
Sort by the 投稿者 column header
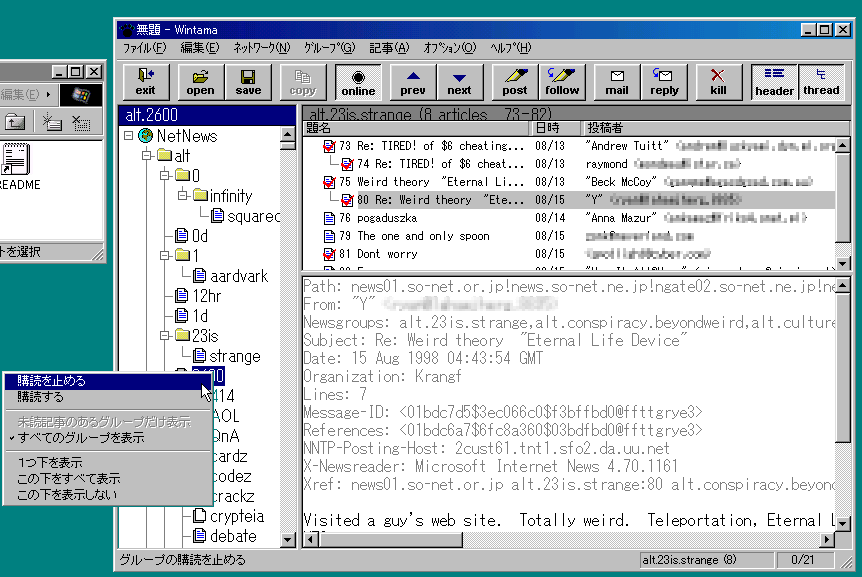coord(716,128)
